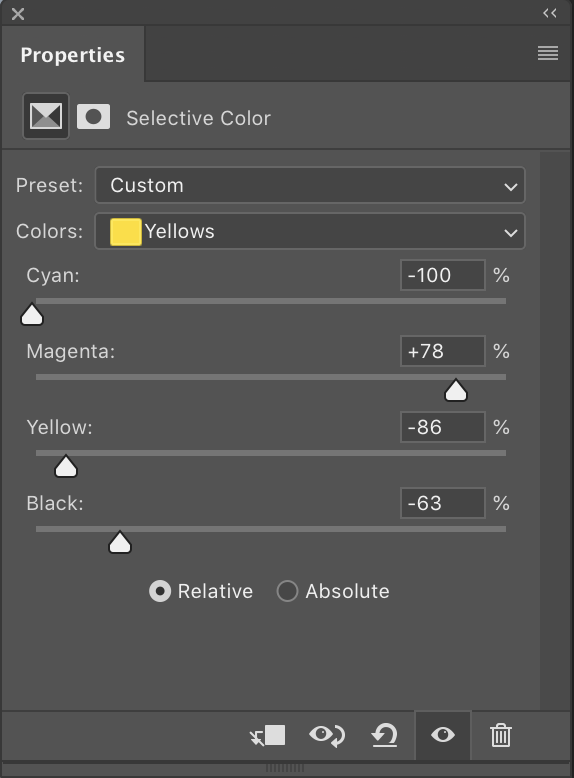This screenshot has height=778, width=574.
Task: Reset adjustment to defaults
Action: pos(384,735)
